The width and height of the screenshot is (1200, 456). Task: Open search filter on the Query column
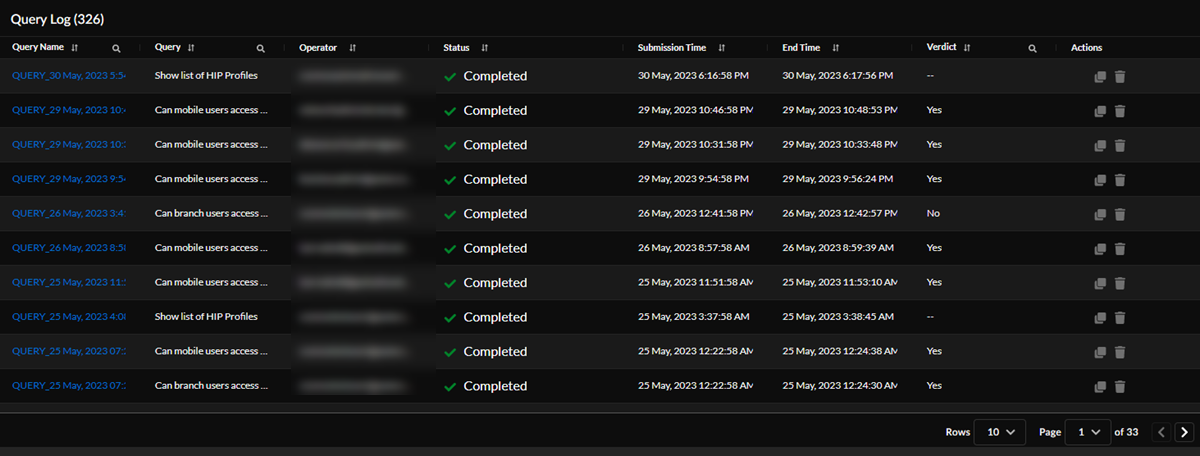(x=261, y=48)
